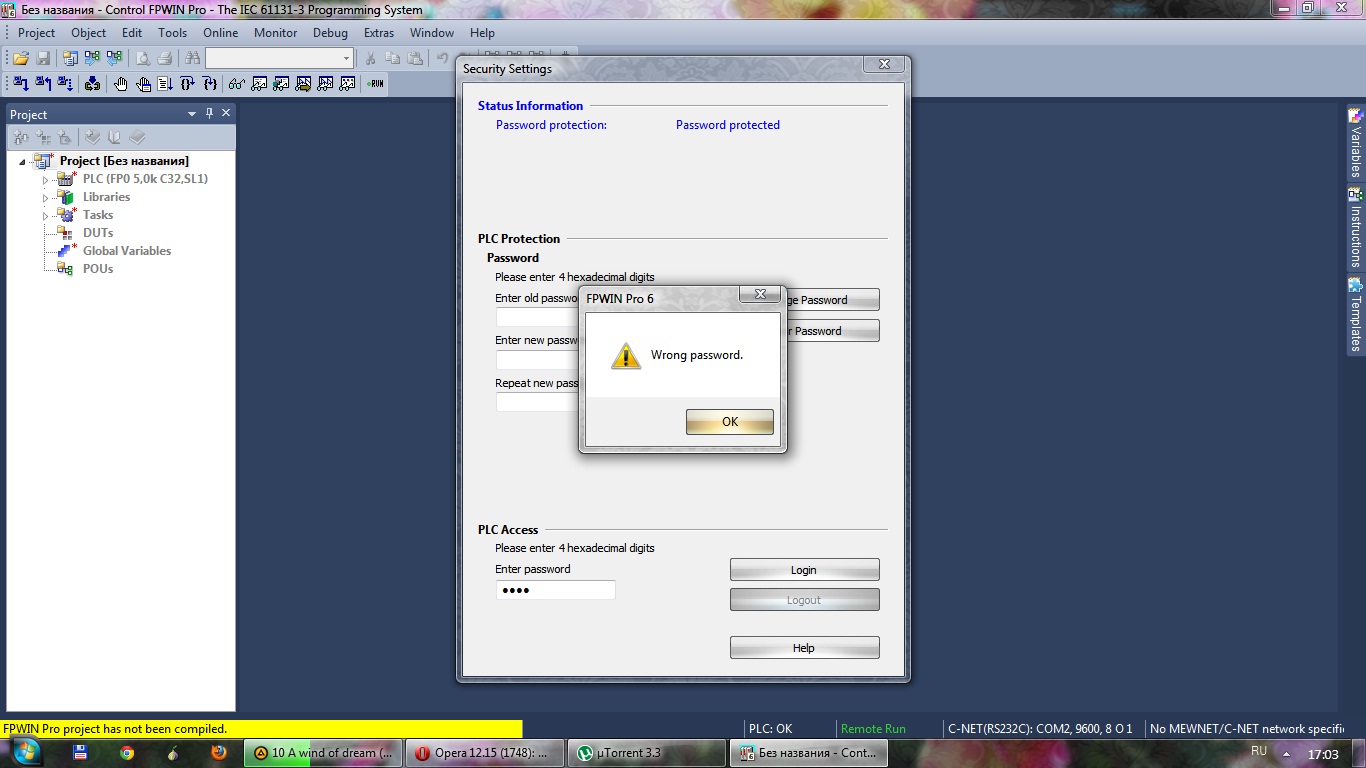The height and width of the screenshot is (768, 1366).
Task: Click the Help button in Security Settings
Action: (x=805, y=648)
